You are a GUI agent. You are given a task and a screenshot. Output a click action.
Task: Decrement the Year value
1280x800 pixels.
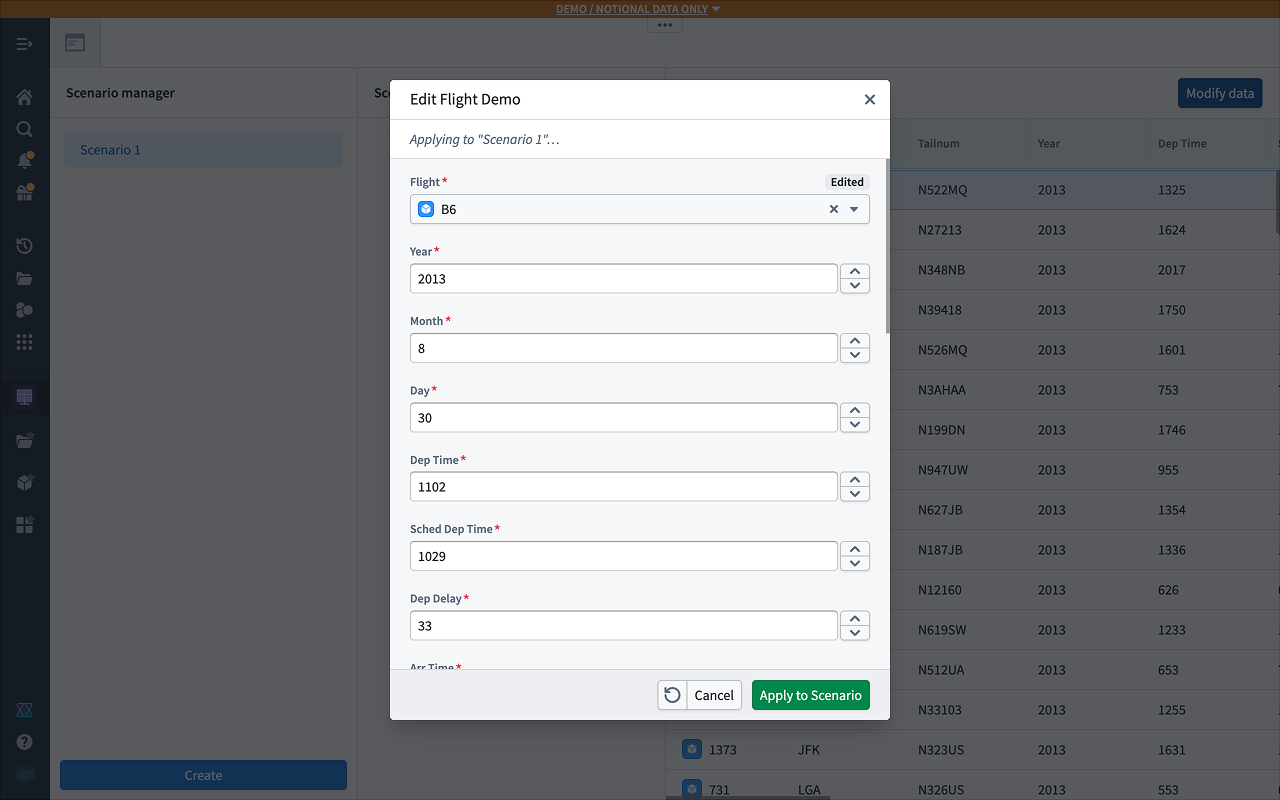pyautogui.click(x=854, y=286)
